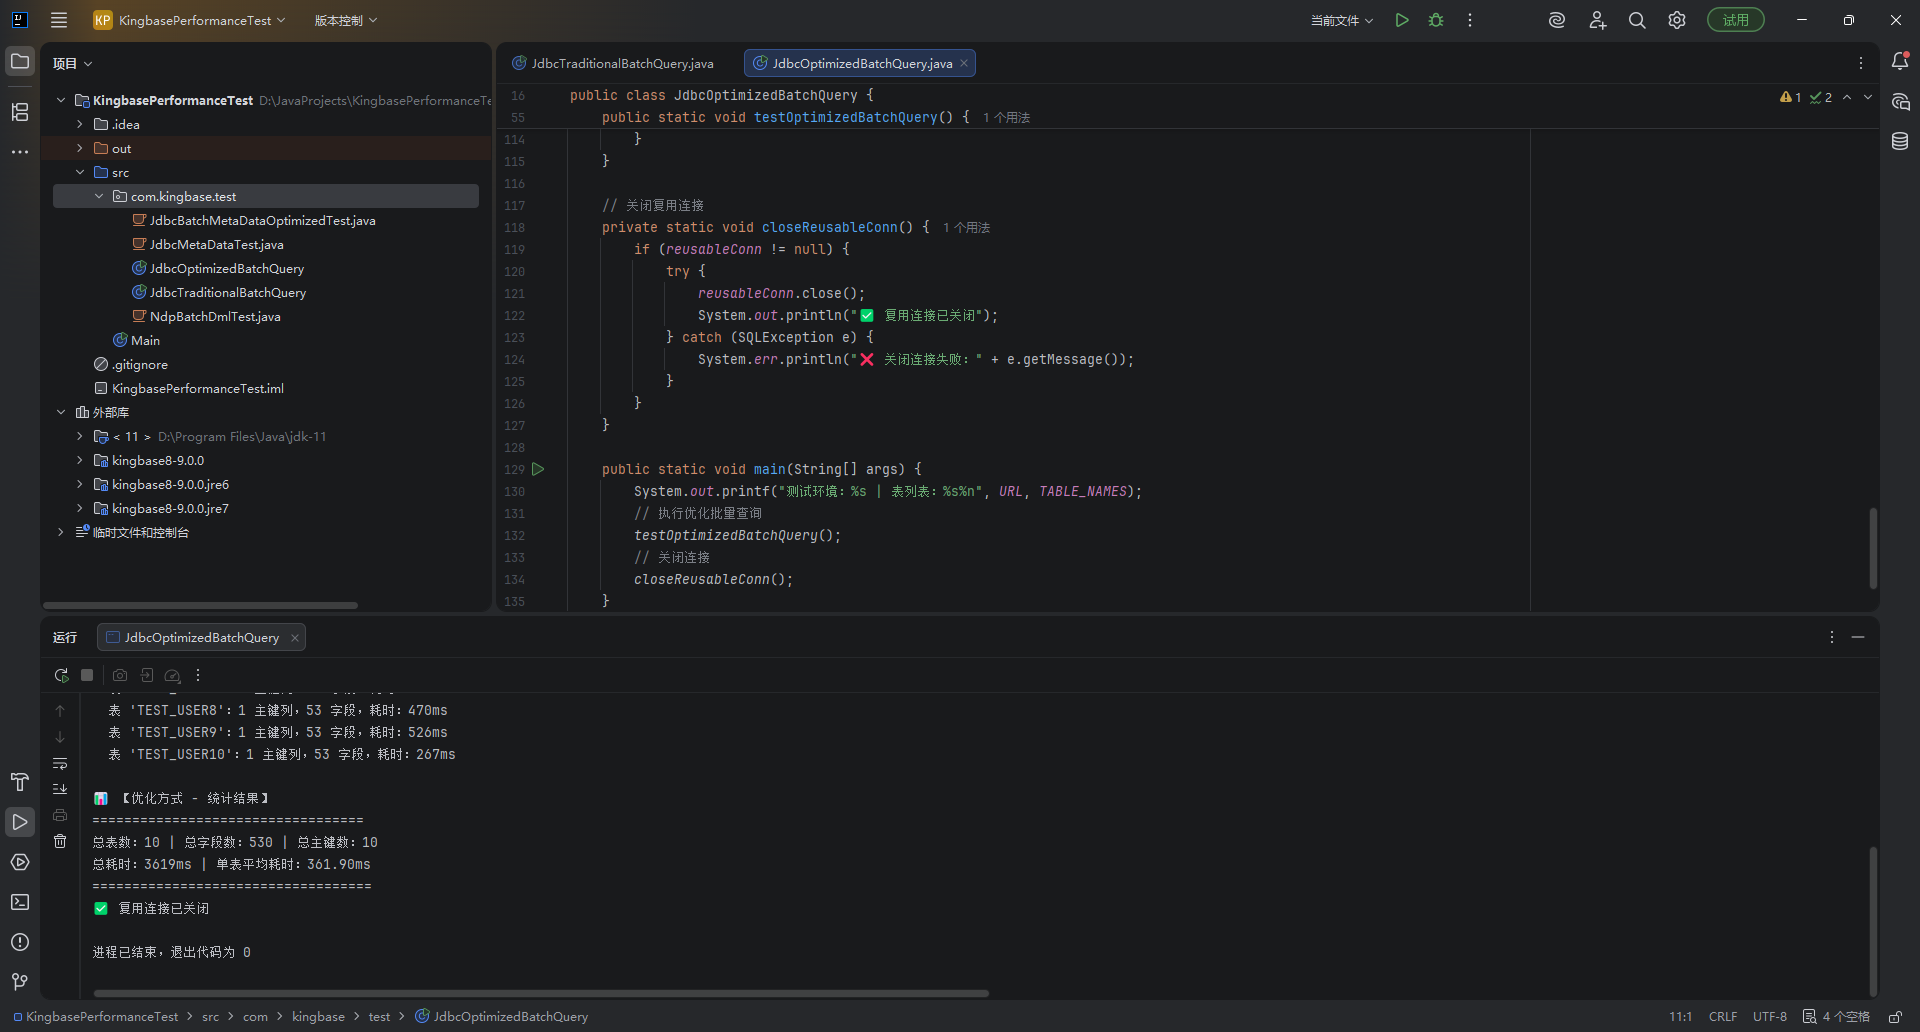Open the KingbasePerformanceTest project dropdown
The image size is (1920, 1032).
click(190, 20)
